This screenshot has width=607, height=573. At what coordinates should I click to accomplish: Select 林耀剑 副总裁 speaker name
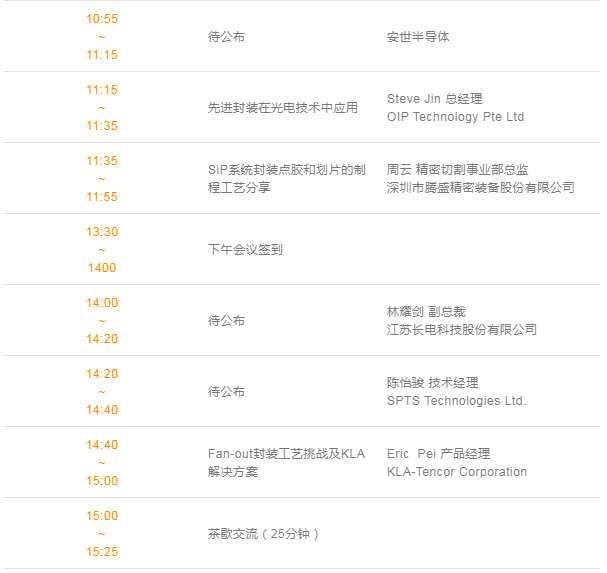[x=426, y=312]
